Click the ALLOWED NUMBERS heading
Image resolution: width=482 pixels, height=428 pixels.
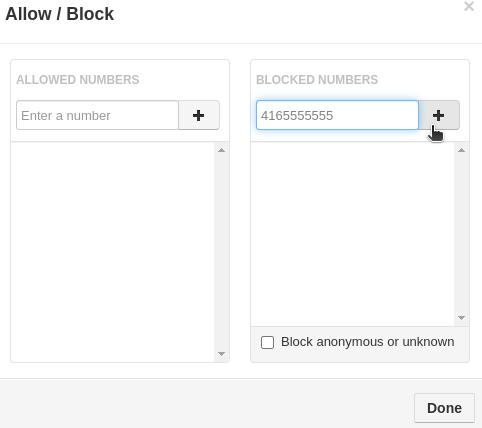78,80
